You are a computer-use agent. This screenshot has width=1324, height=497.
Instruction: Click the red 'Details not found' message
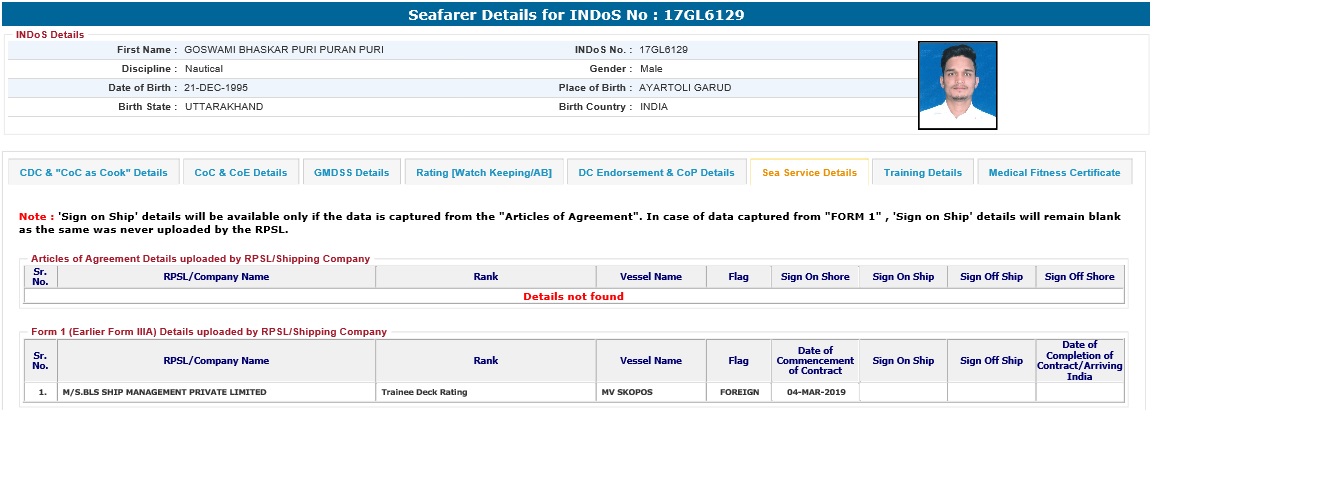tap(573, 297)
